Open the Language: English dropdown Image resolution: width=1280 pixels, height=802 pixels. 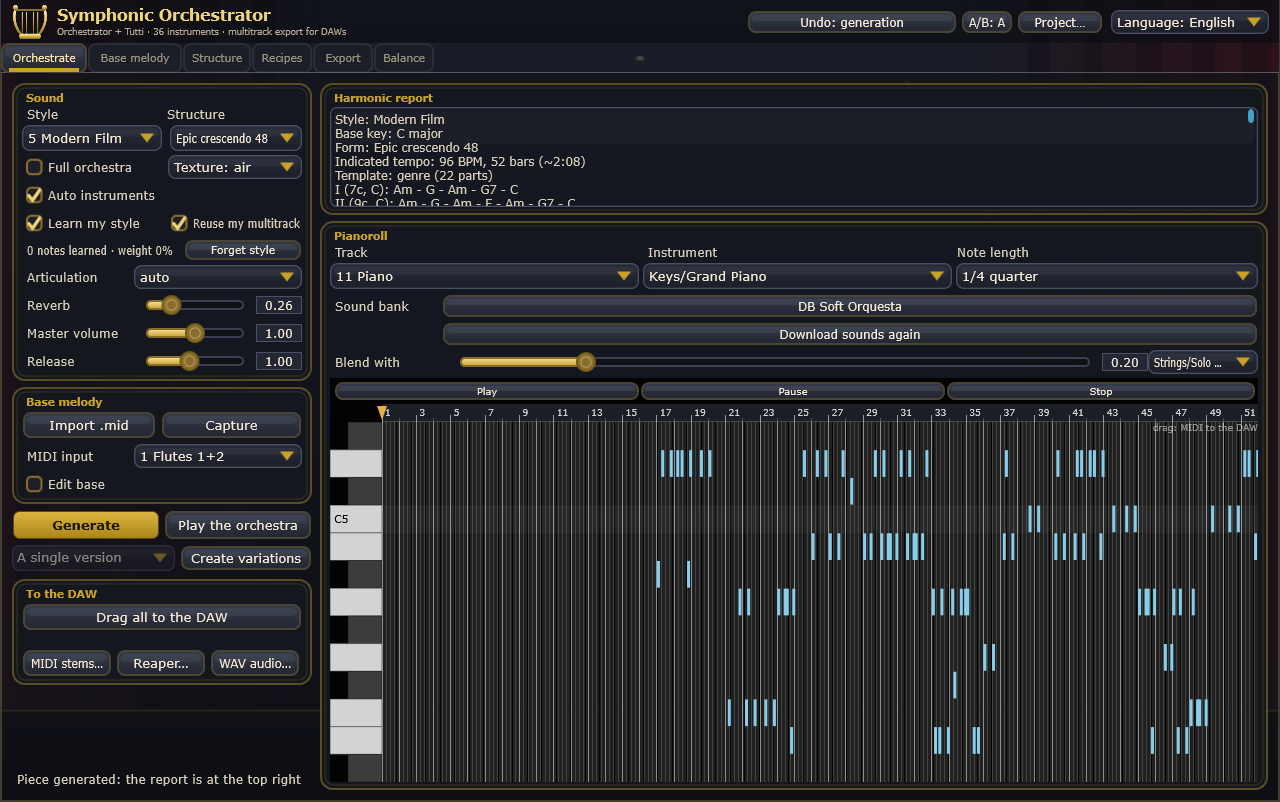click(1190, 22)
